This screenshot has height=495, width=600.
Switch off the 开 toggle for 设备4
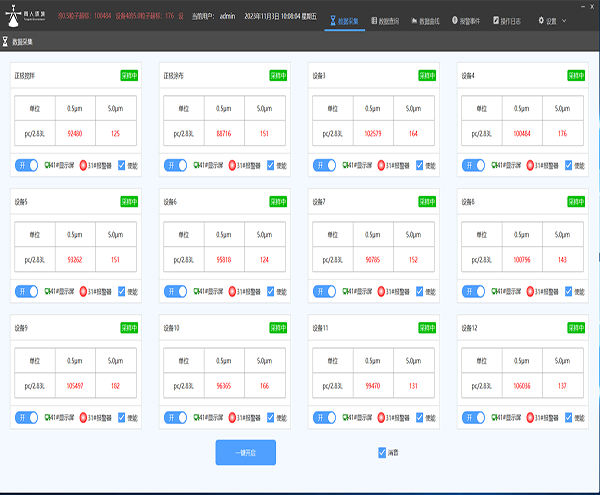click(x=473, y=165)
